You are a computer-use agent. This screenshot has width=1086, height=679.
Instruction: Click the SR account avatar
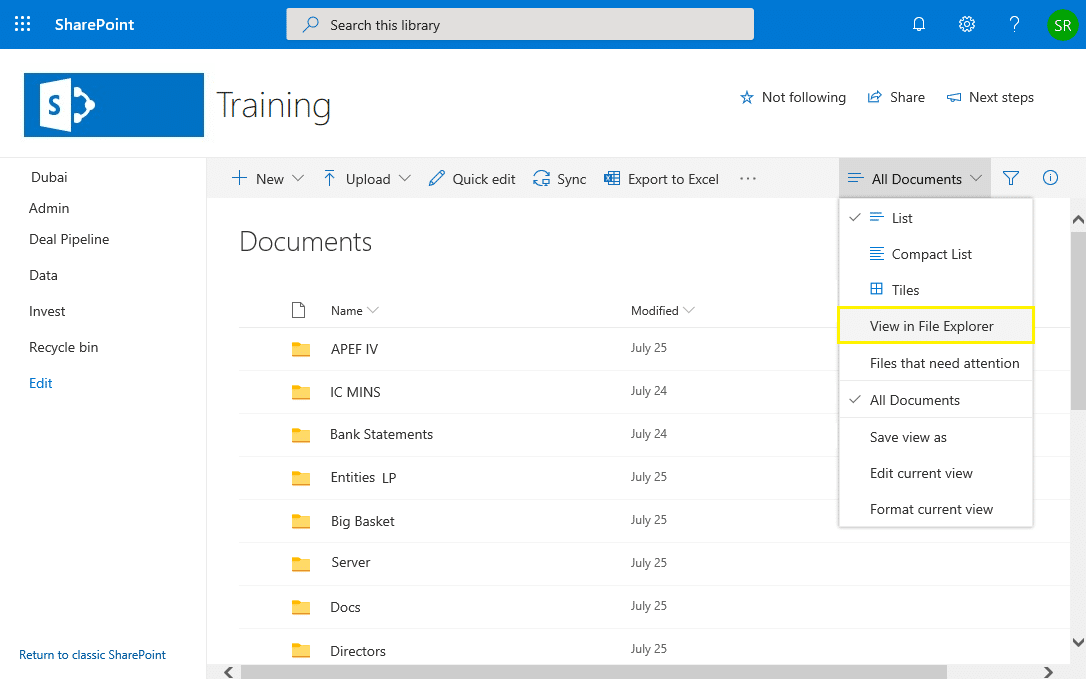pos(1062,24)
